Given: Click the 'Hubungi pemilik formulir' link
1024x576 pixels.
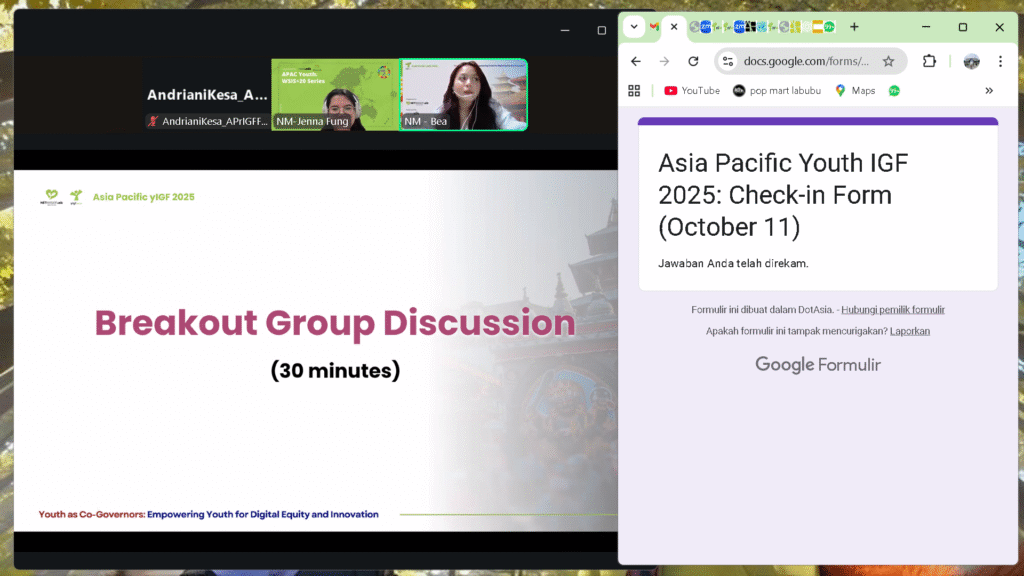Looking at the screenshot, I should tap(892, 310).
